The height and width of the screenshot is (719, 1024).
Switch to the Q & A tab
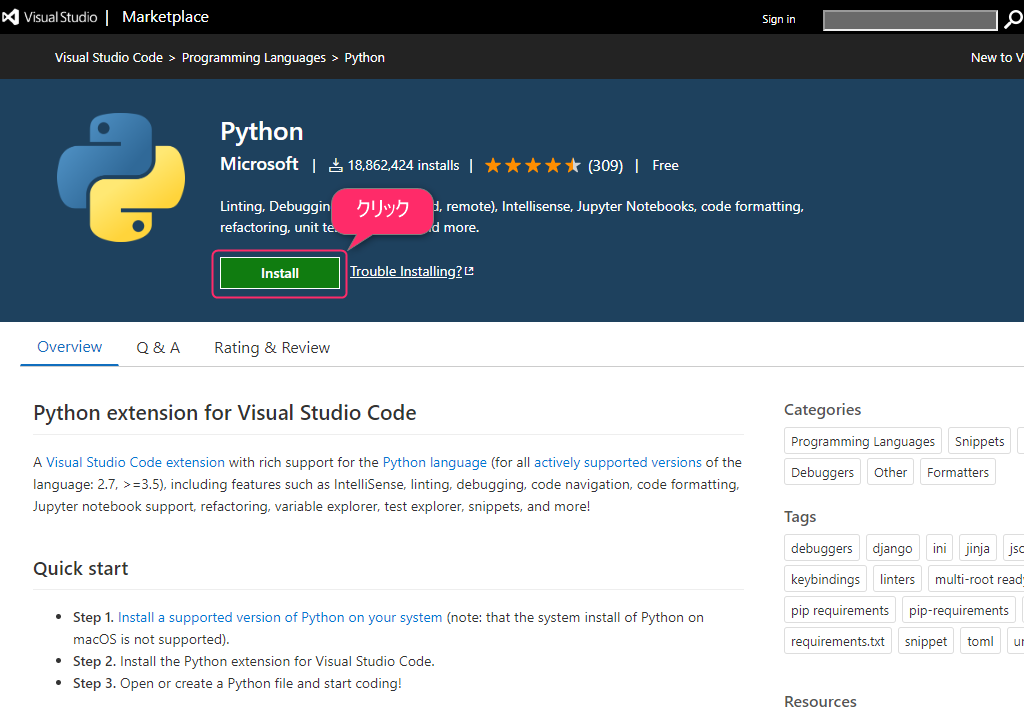click(x=158, y=347)
